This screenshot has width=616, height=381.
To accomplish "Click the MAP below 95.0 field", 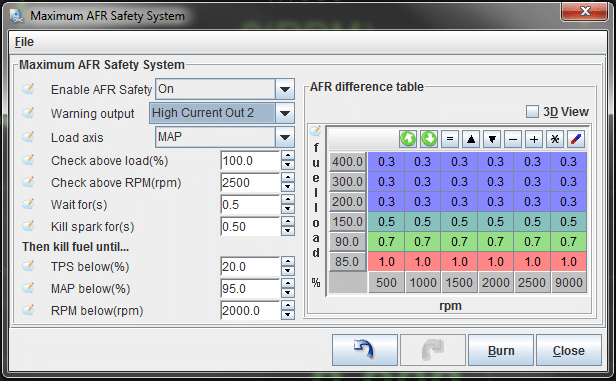I will coord(251,289).
